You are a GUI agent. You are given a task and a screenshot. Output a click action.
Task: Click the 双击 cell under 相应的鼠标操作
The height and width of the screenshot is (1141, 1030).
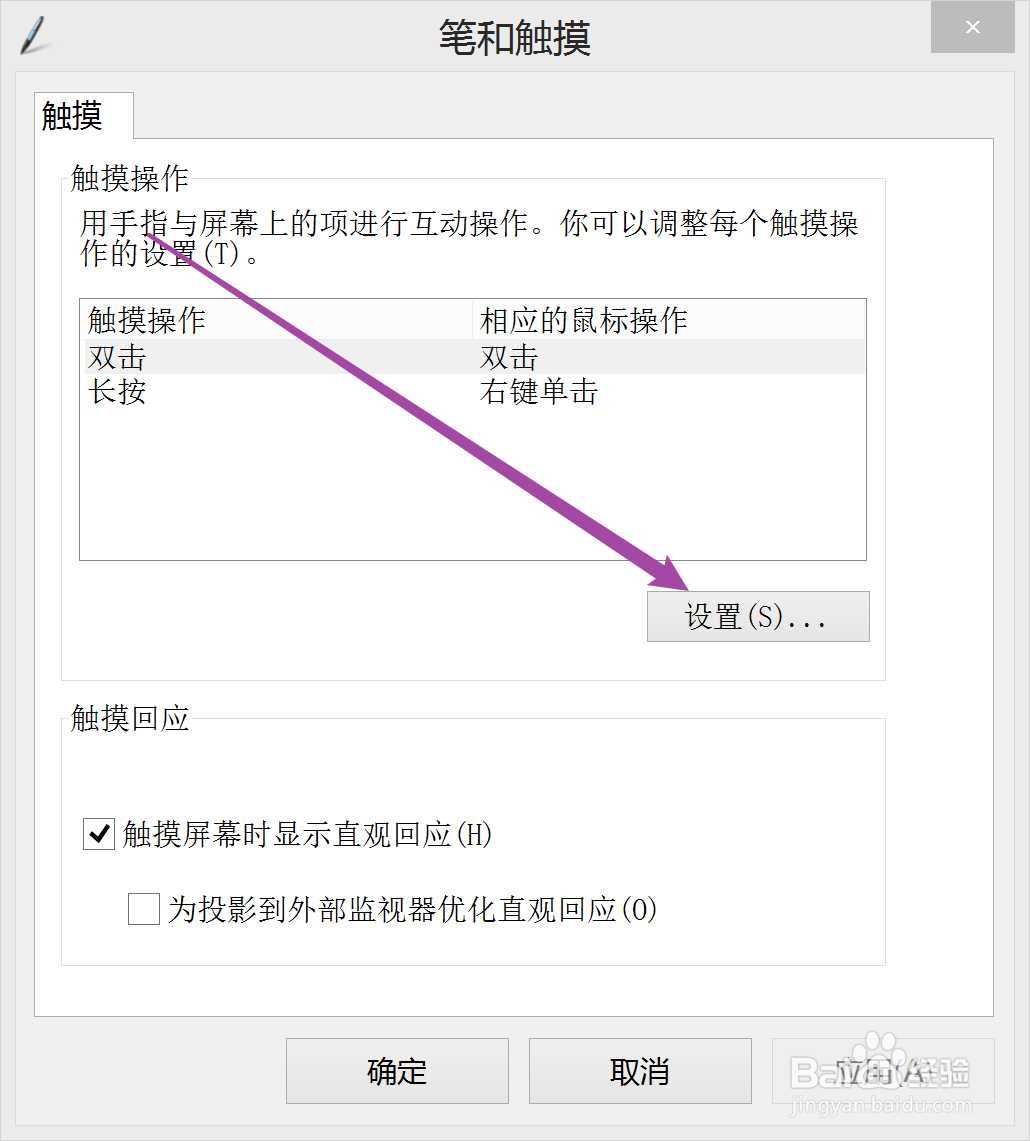click(509, 357)
